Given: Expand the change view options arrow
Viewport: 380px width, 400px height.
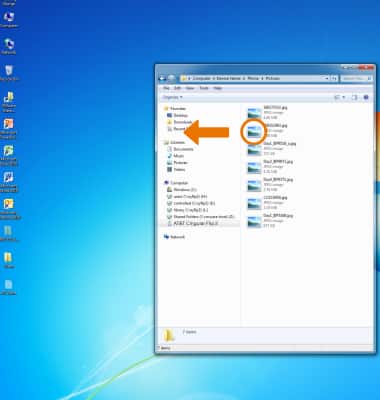Looking at the screenshot, I should coord(344,97).
